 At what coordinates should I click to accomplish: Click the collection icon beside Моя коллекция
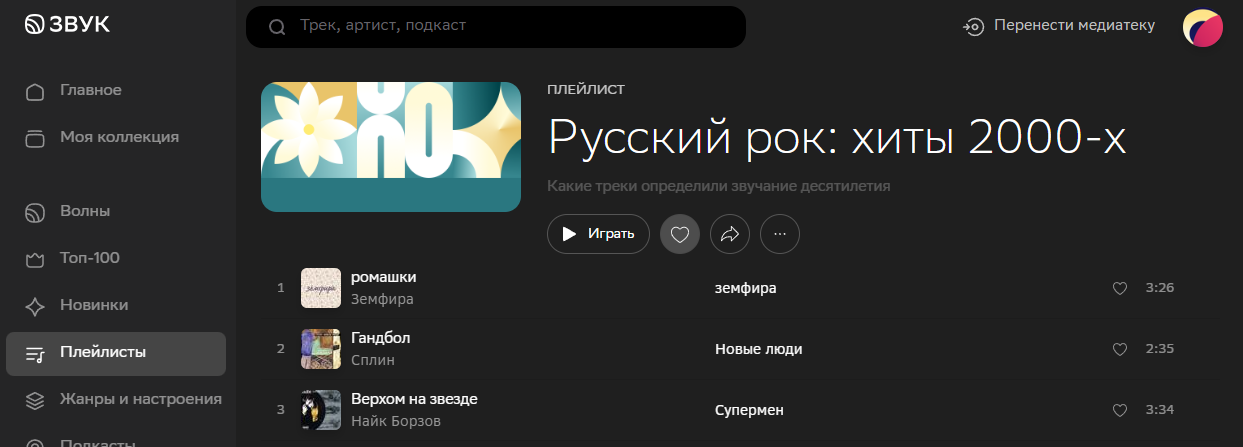[35, 138]
